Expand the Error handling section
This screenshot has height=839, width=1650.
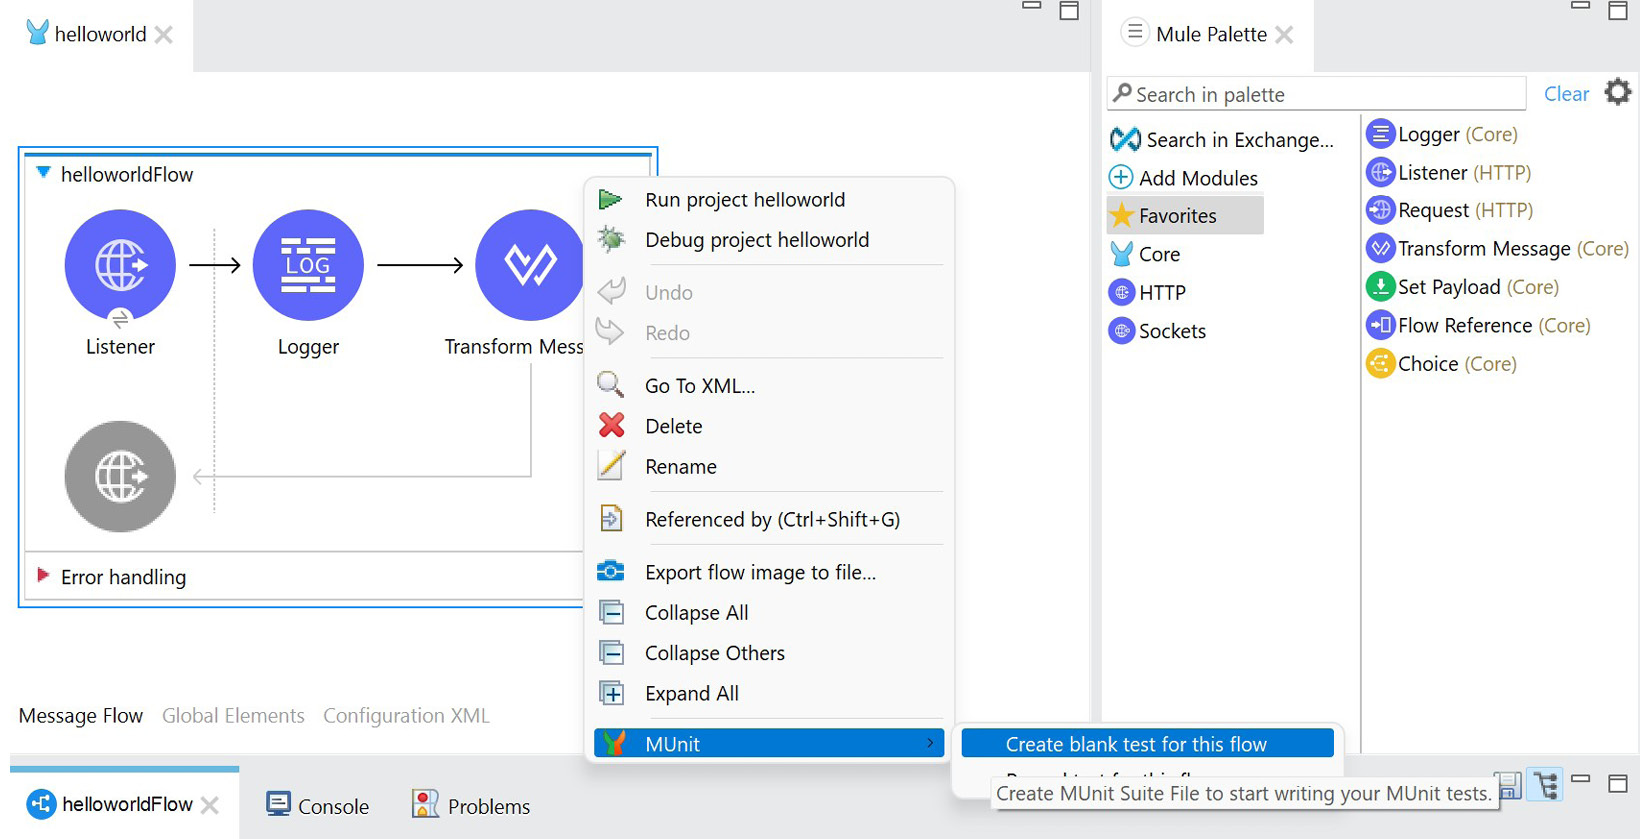click(x=43, y=575)
